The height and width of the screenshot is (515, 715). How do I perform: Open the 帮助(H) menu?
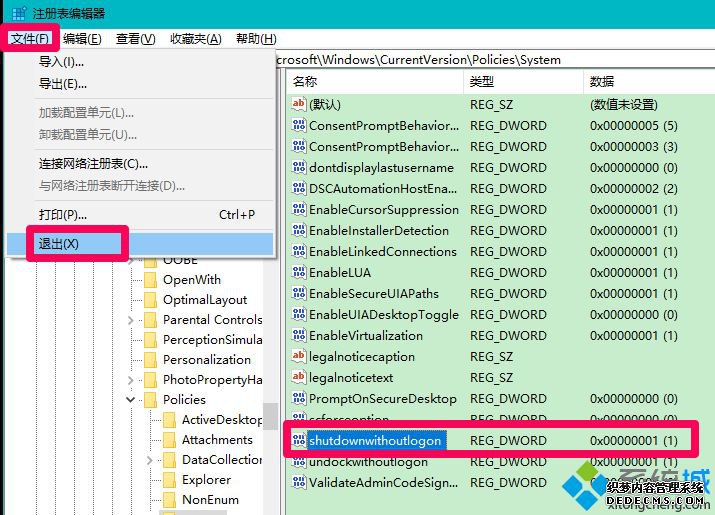pyautogui.click(x=256, y=39)
